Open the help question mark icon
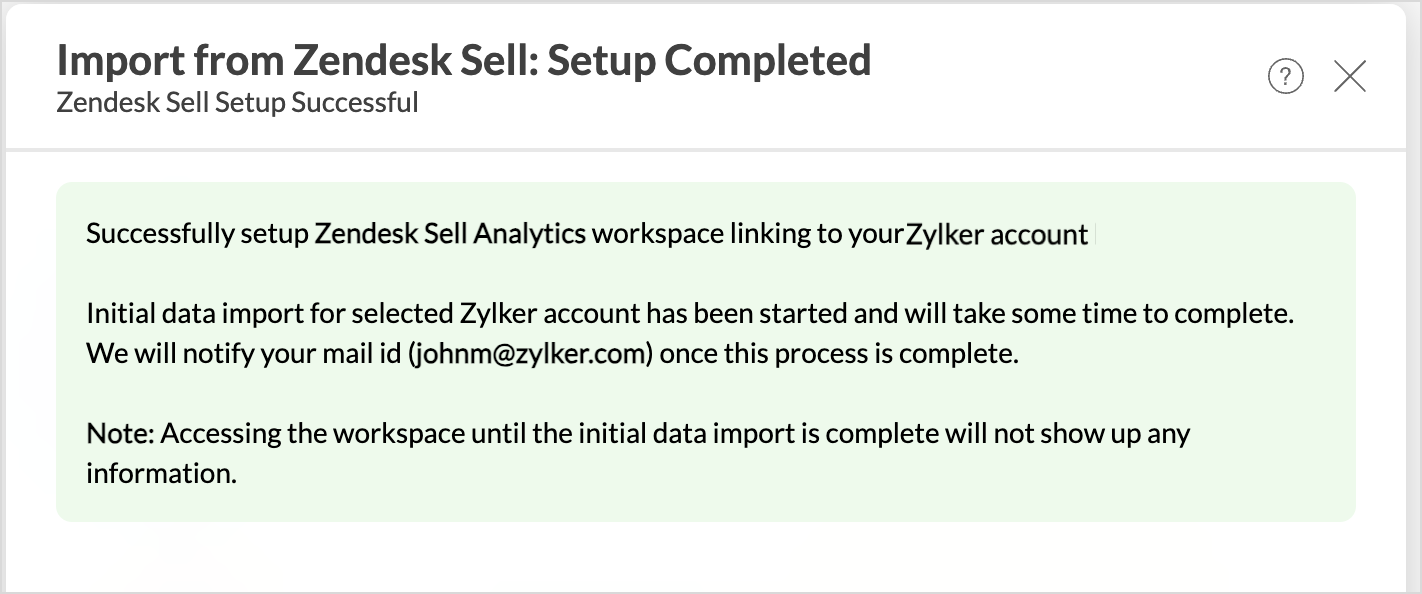The image size is (1422, 594). pyautogui.click(x=1285, y=76)
